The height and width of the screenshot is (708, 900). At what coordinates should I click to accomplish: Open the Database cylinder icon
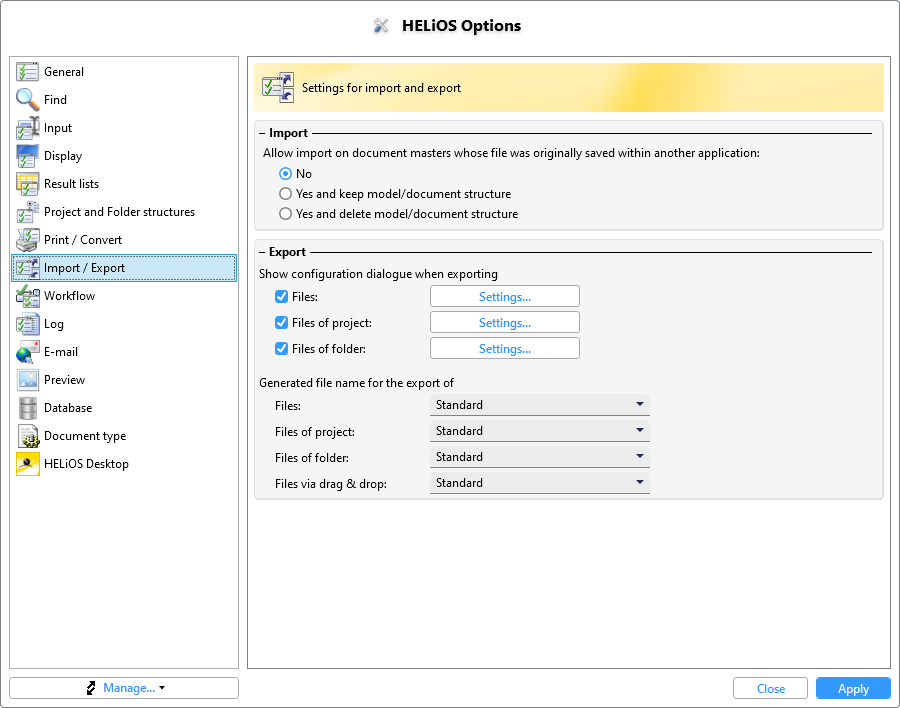pos(27,408)
